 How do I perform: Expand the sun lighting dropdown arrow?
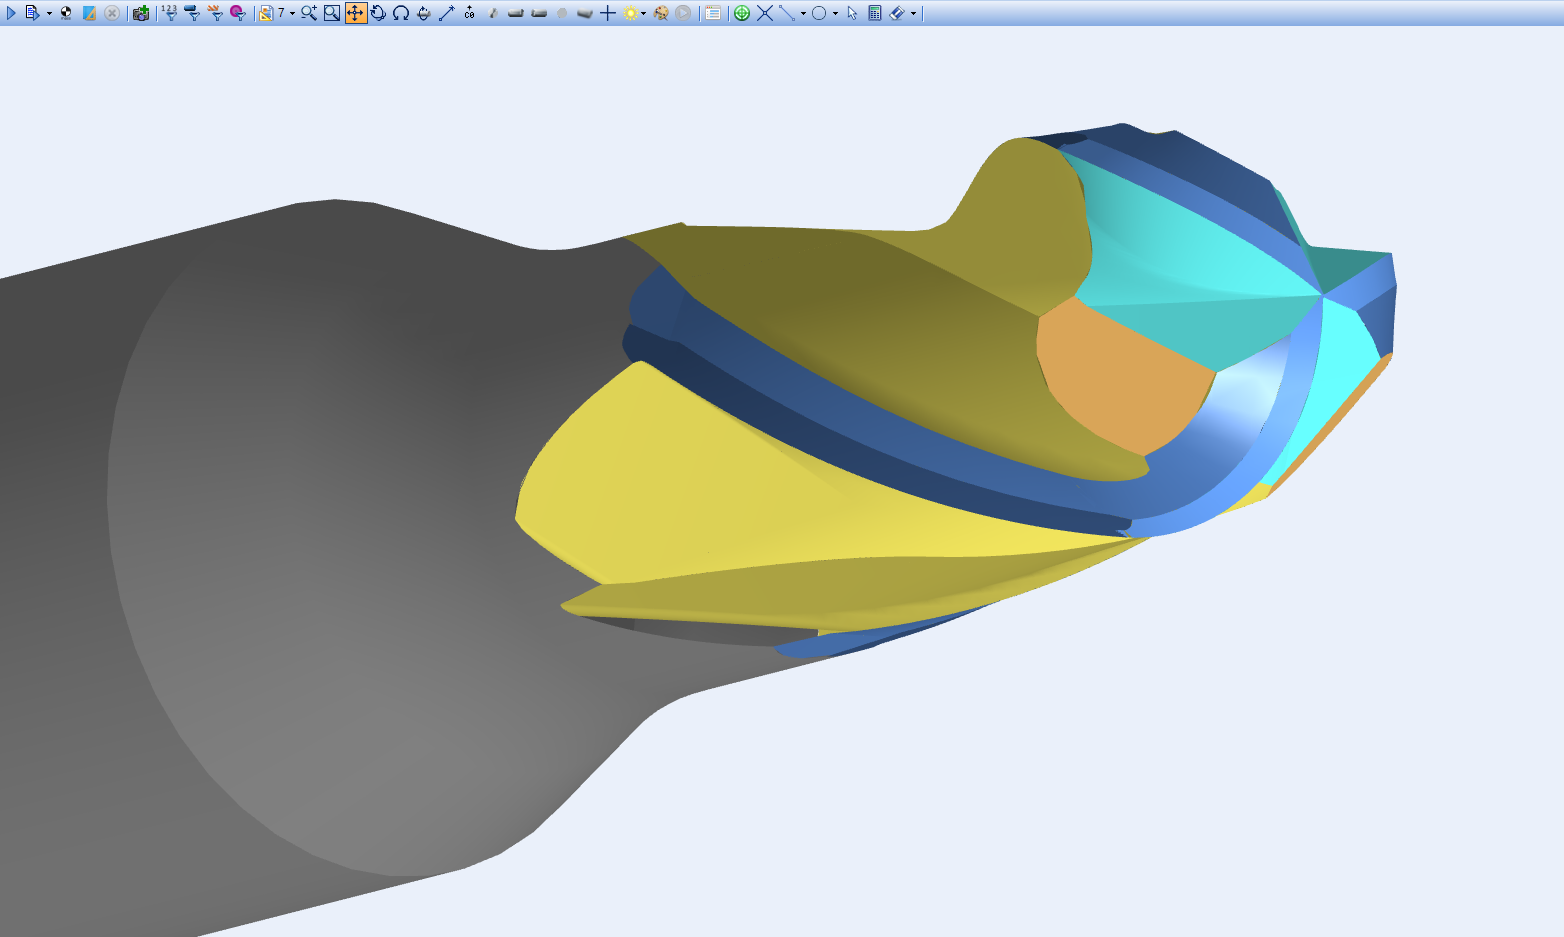(643, 14)
